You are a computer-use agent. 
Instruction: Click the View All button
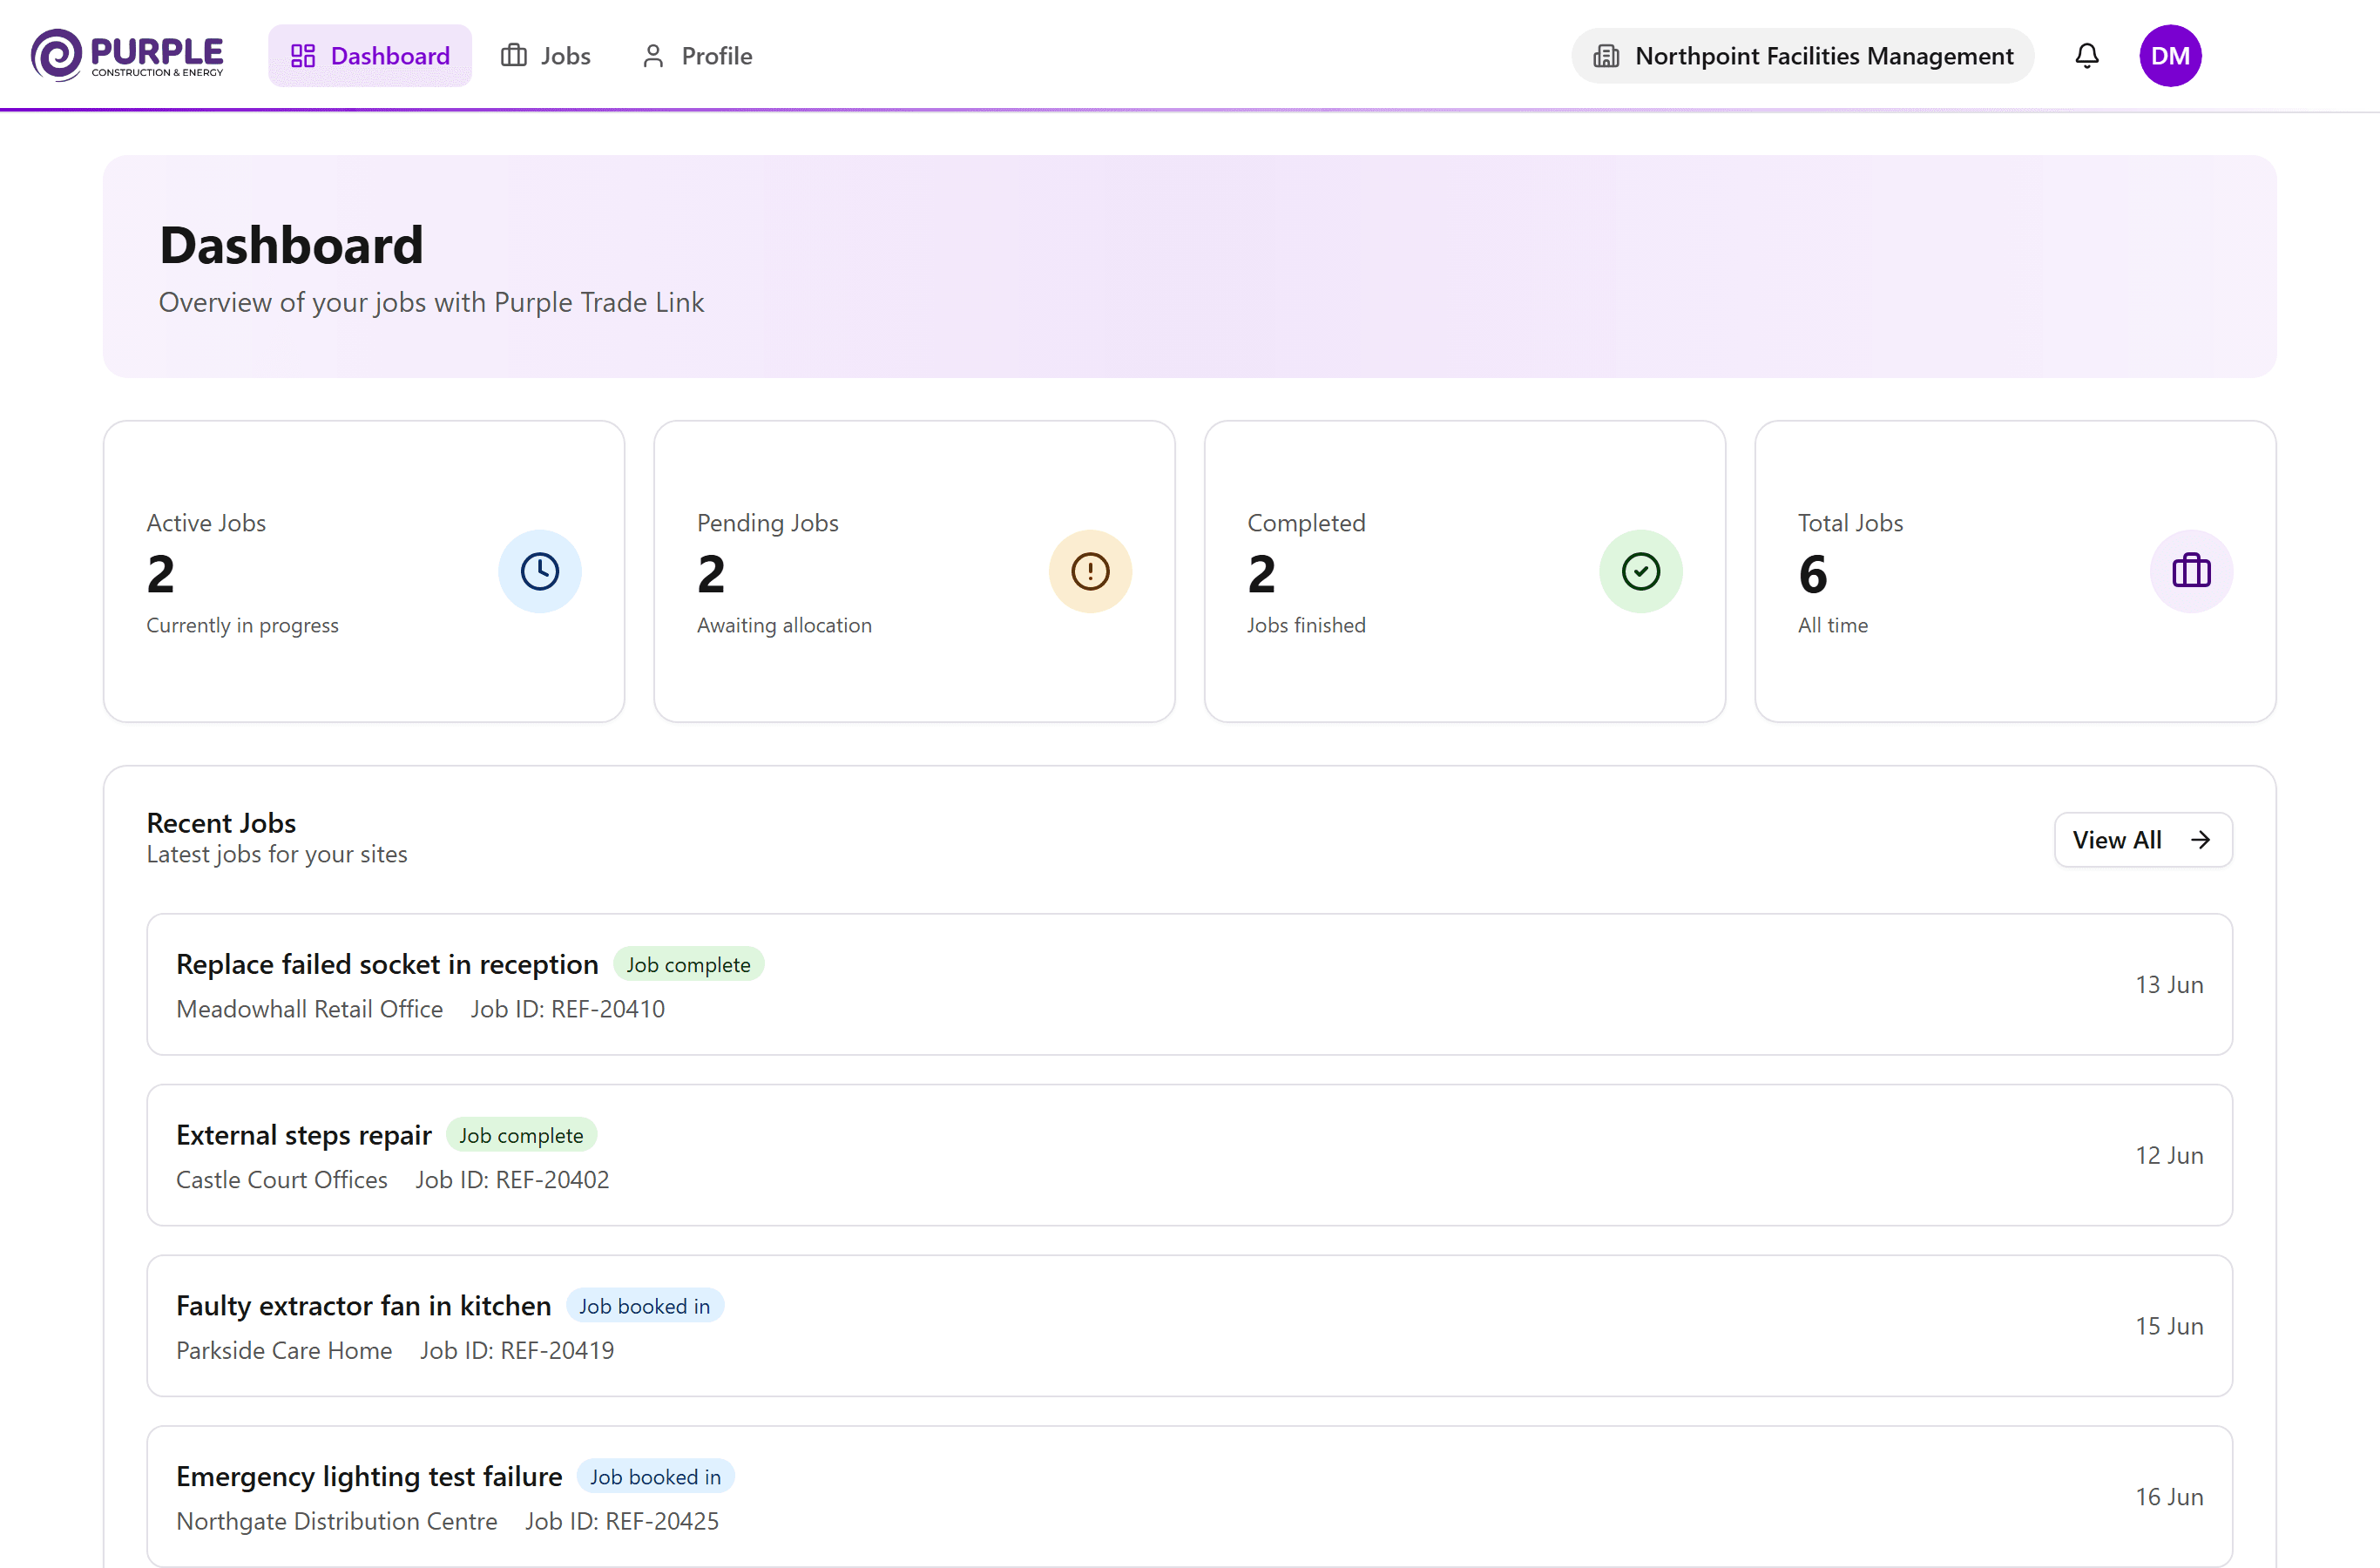pos(2143,840)
